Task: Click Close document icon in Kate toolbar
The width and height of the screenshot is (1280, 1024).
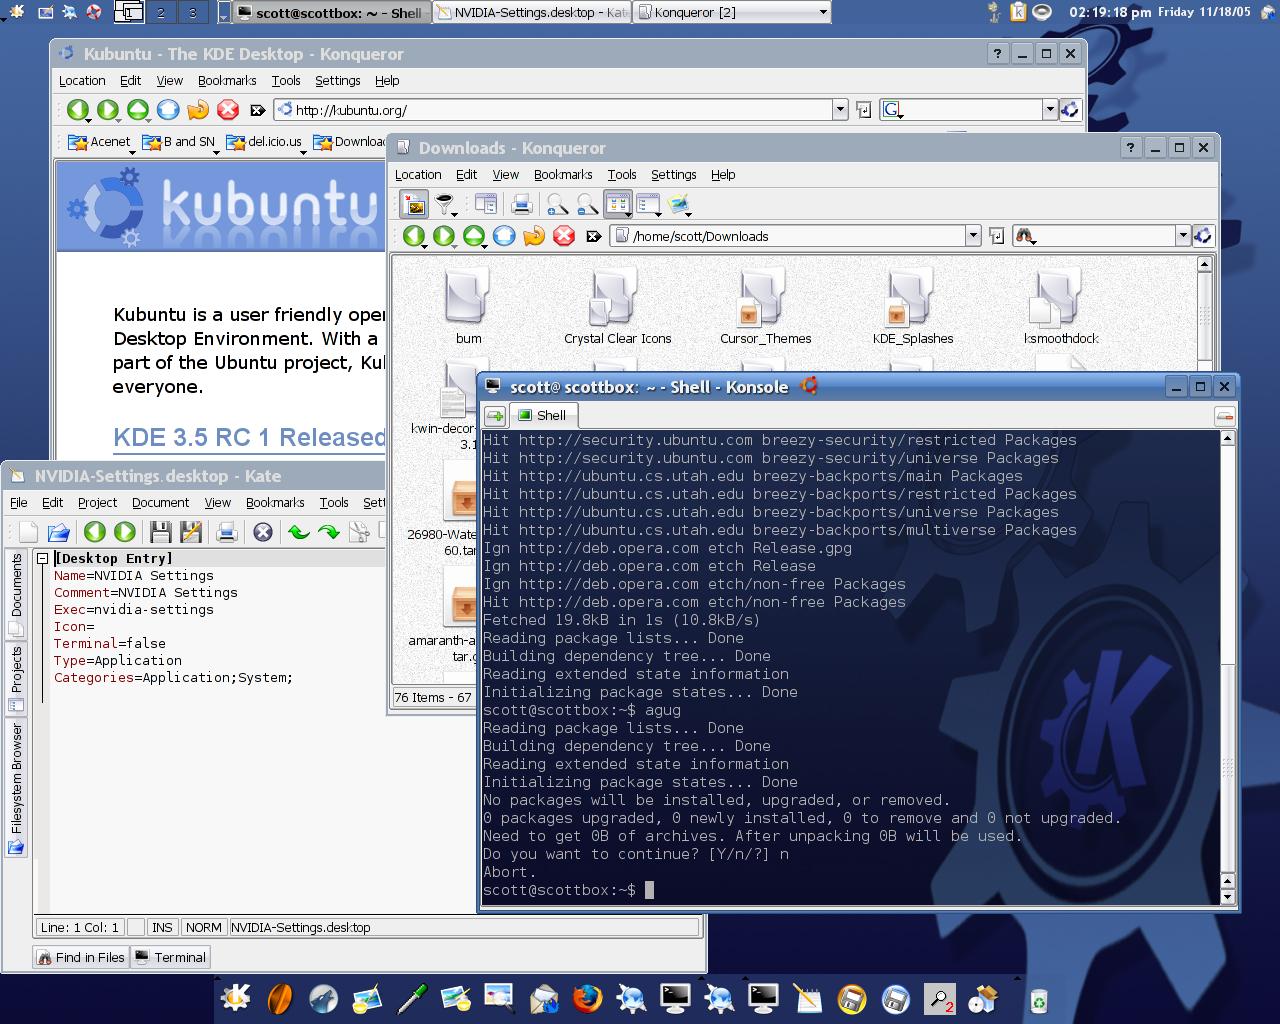Action: click(263, 532)
